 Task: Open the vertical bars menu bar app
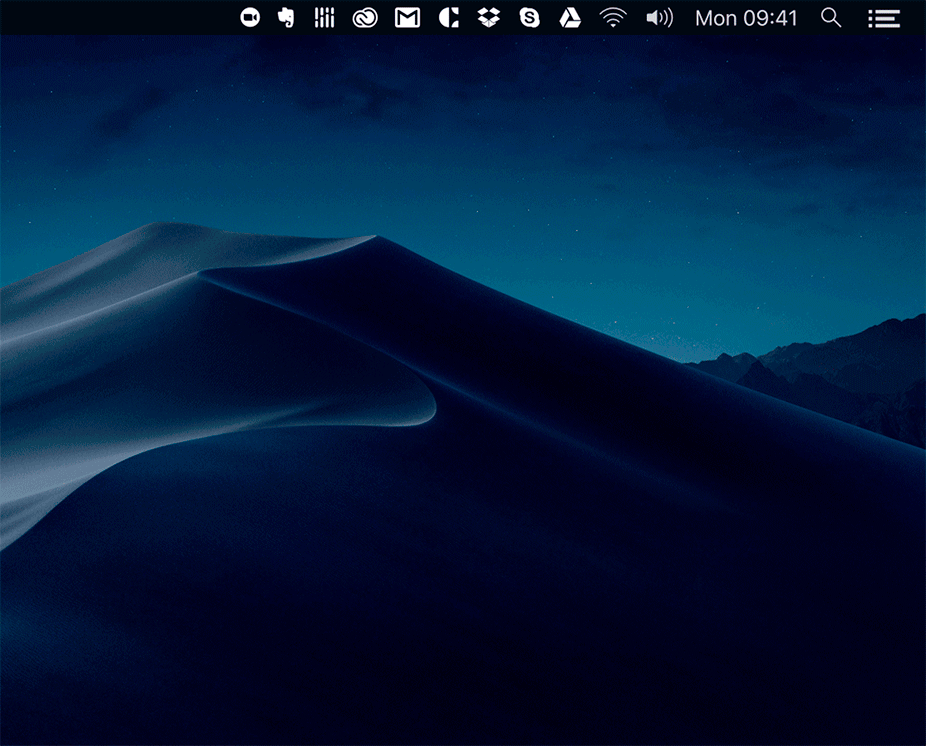tap(324, 18)
